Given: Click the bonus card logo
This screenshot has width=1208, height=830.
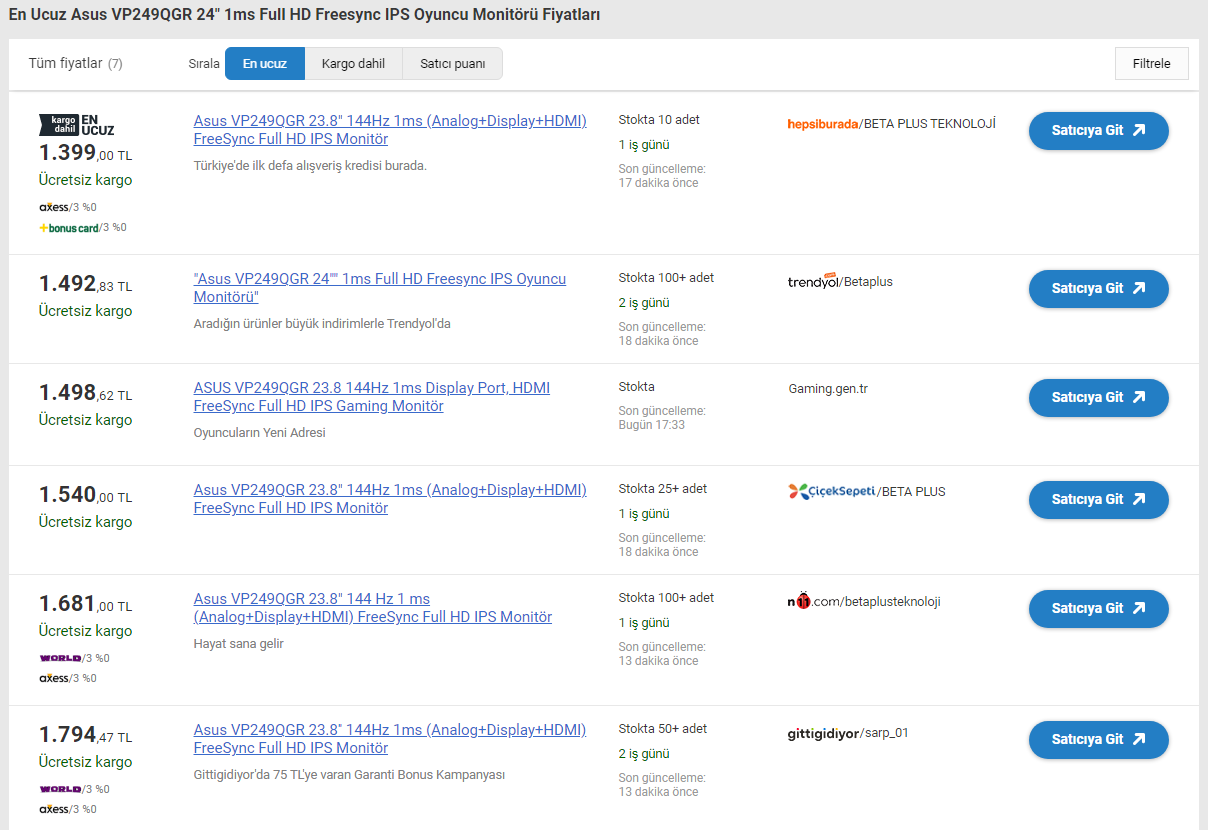Looking at the screenshot, I should [69, 228].
